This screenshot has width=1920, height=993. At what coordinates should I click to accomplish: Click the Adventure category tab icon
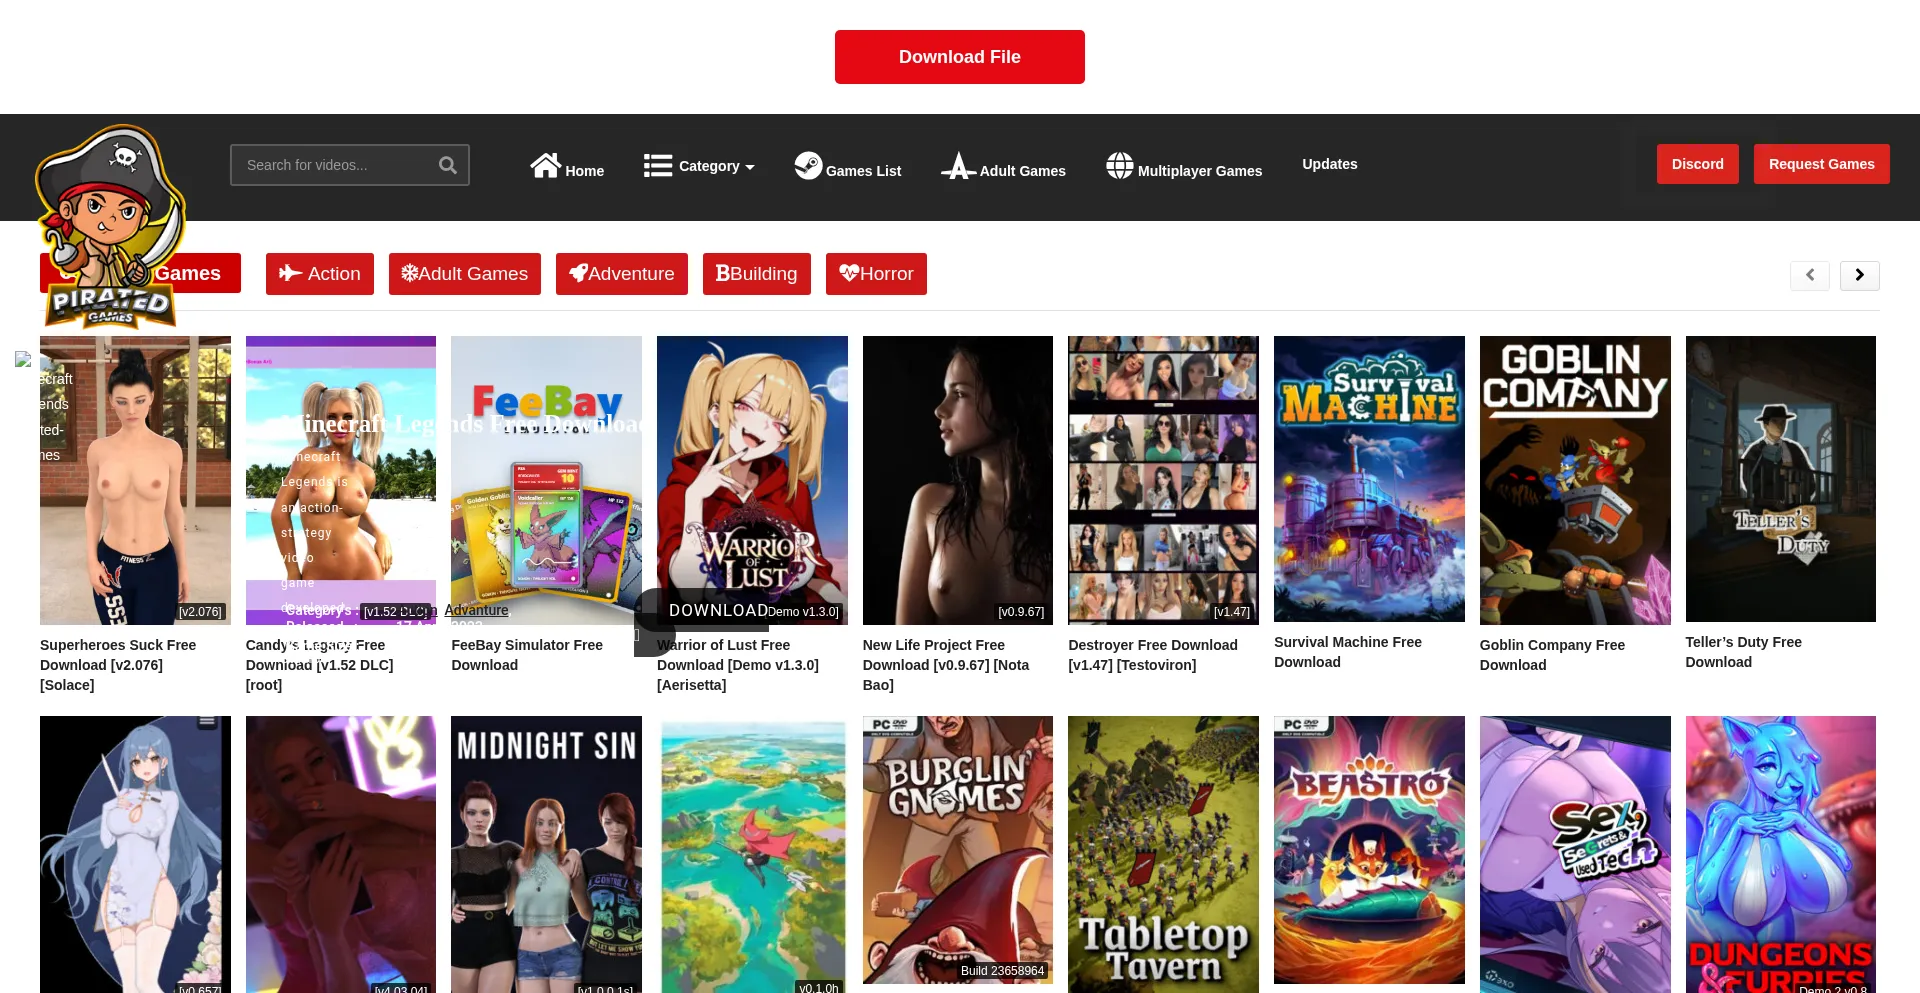click(x=578, y=273)
